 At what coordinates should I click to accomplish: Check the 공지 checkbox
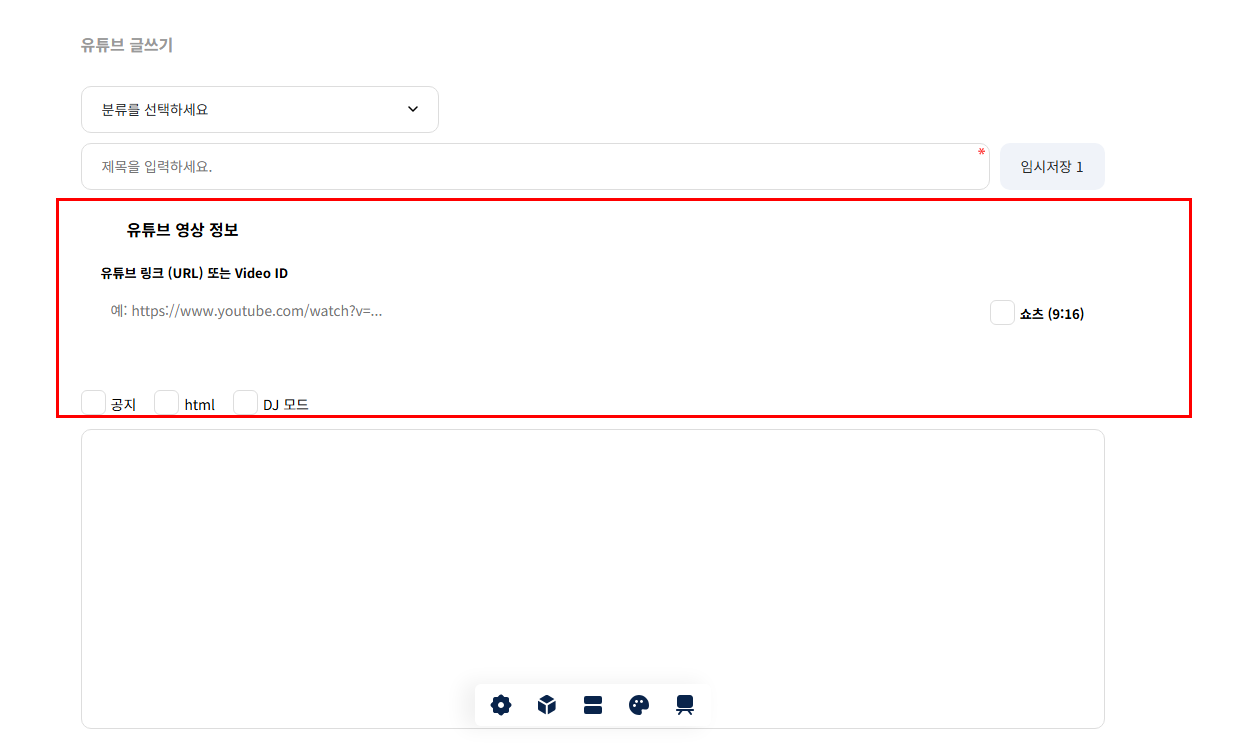[93, 403]
